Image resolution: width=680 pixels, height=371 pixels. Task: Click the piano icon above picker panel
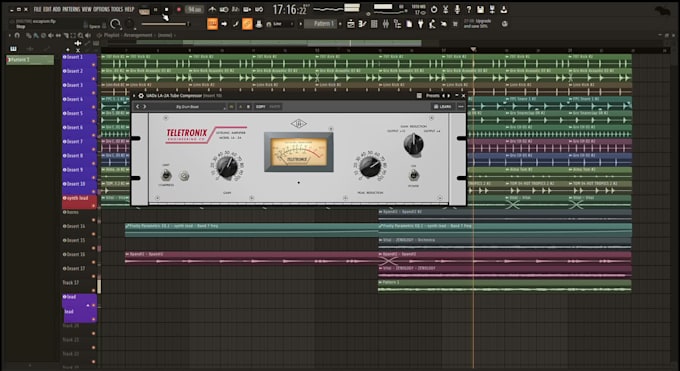point(13,49)
